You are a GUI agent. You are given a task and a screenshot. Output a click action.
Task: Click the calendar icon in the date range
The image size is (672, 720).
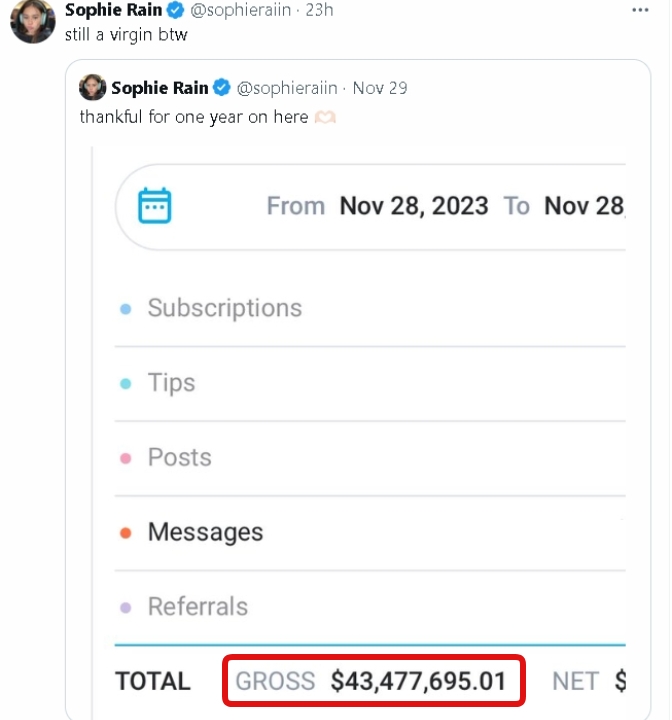click(155, 206)
